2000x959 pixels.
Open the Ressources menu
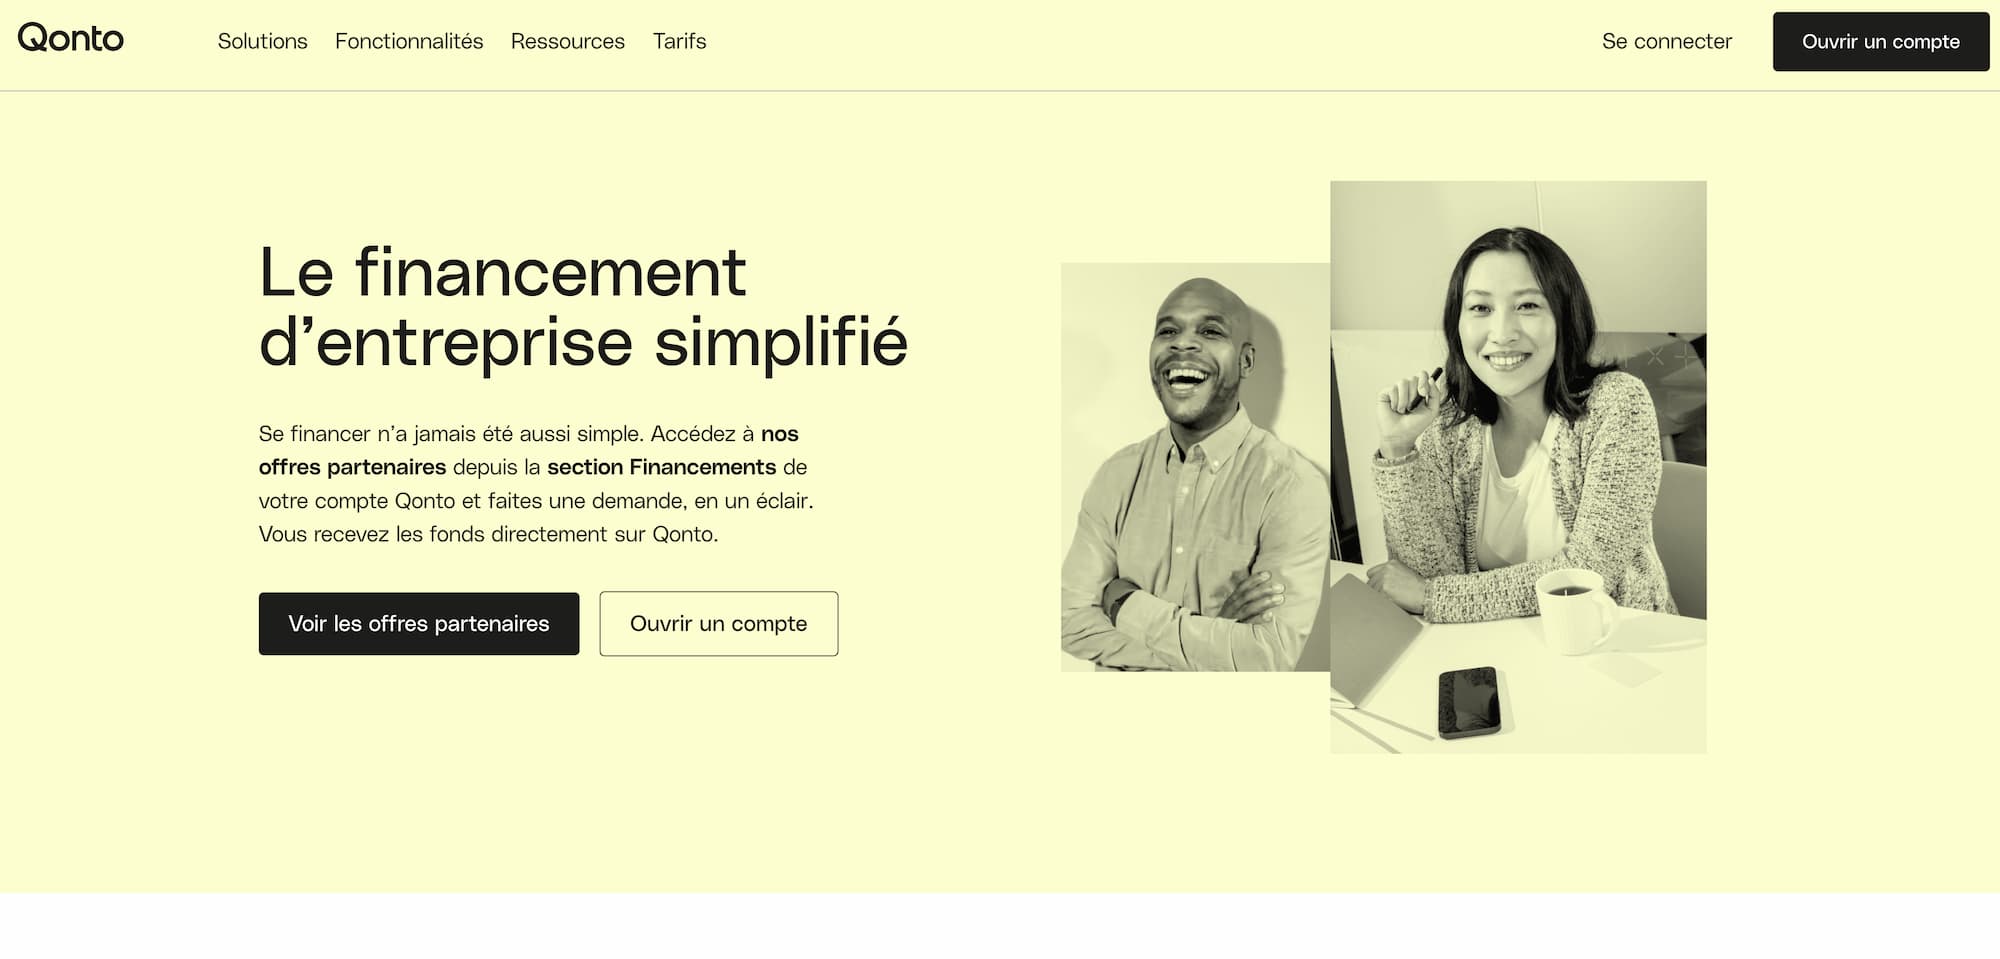click(x=567, y=41)
